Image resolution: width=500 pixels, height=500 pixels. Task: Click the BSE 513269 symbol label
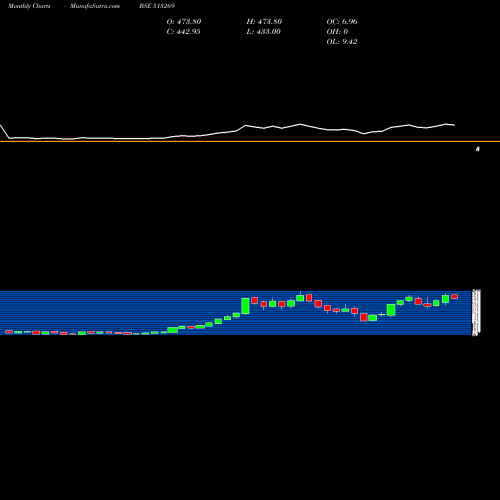157,6
